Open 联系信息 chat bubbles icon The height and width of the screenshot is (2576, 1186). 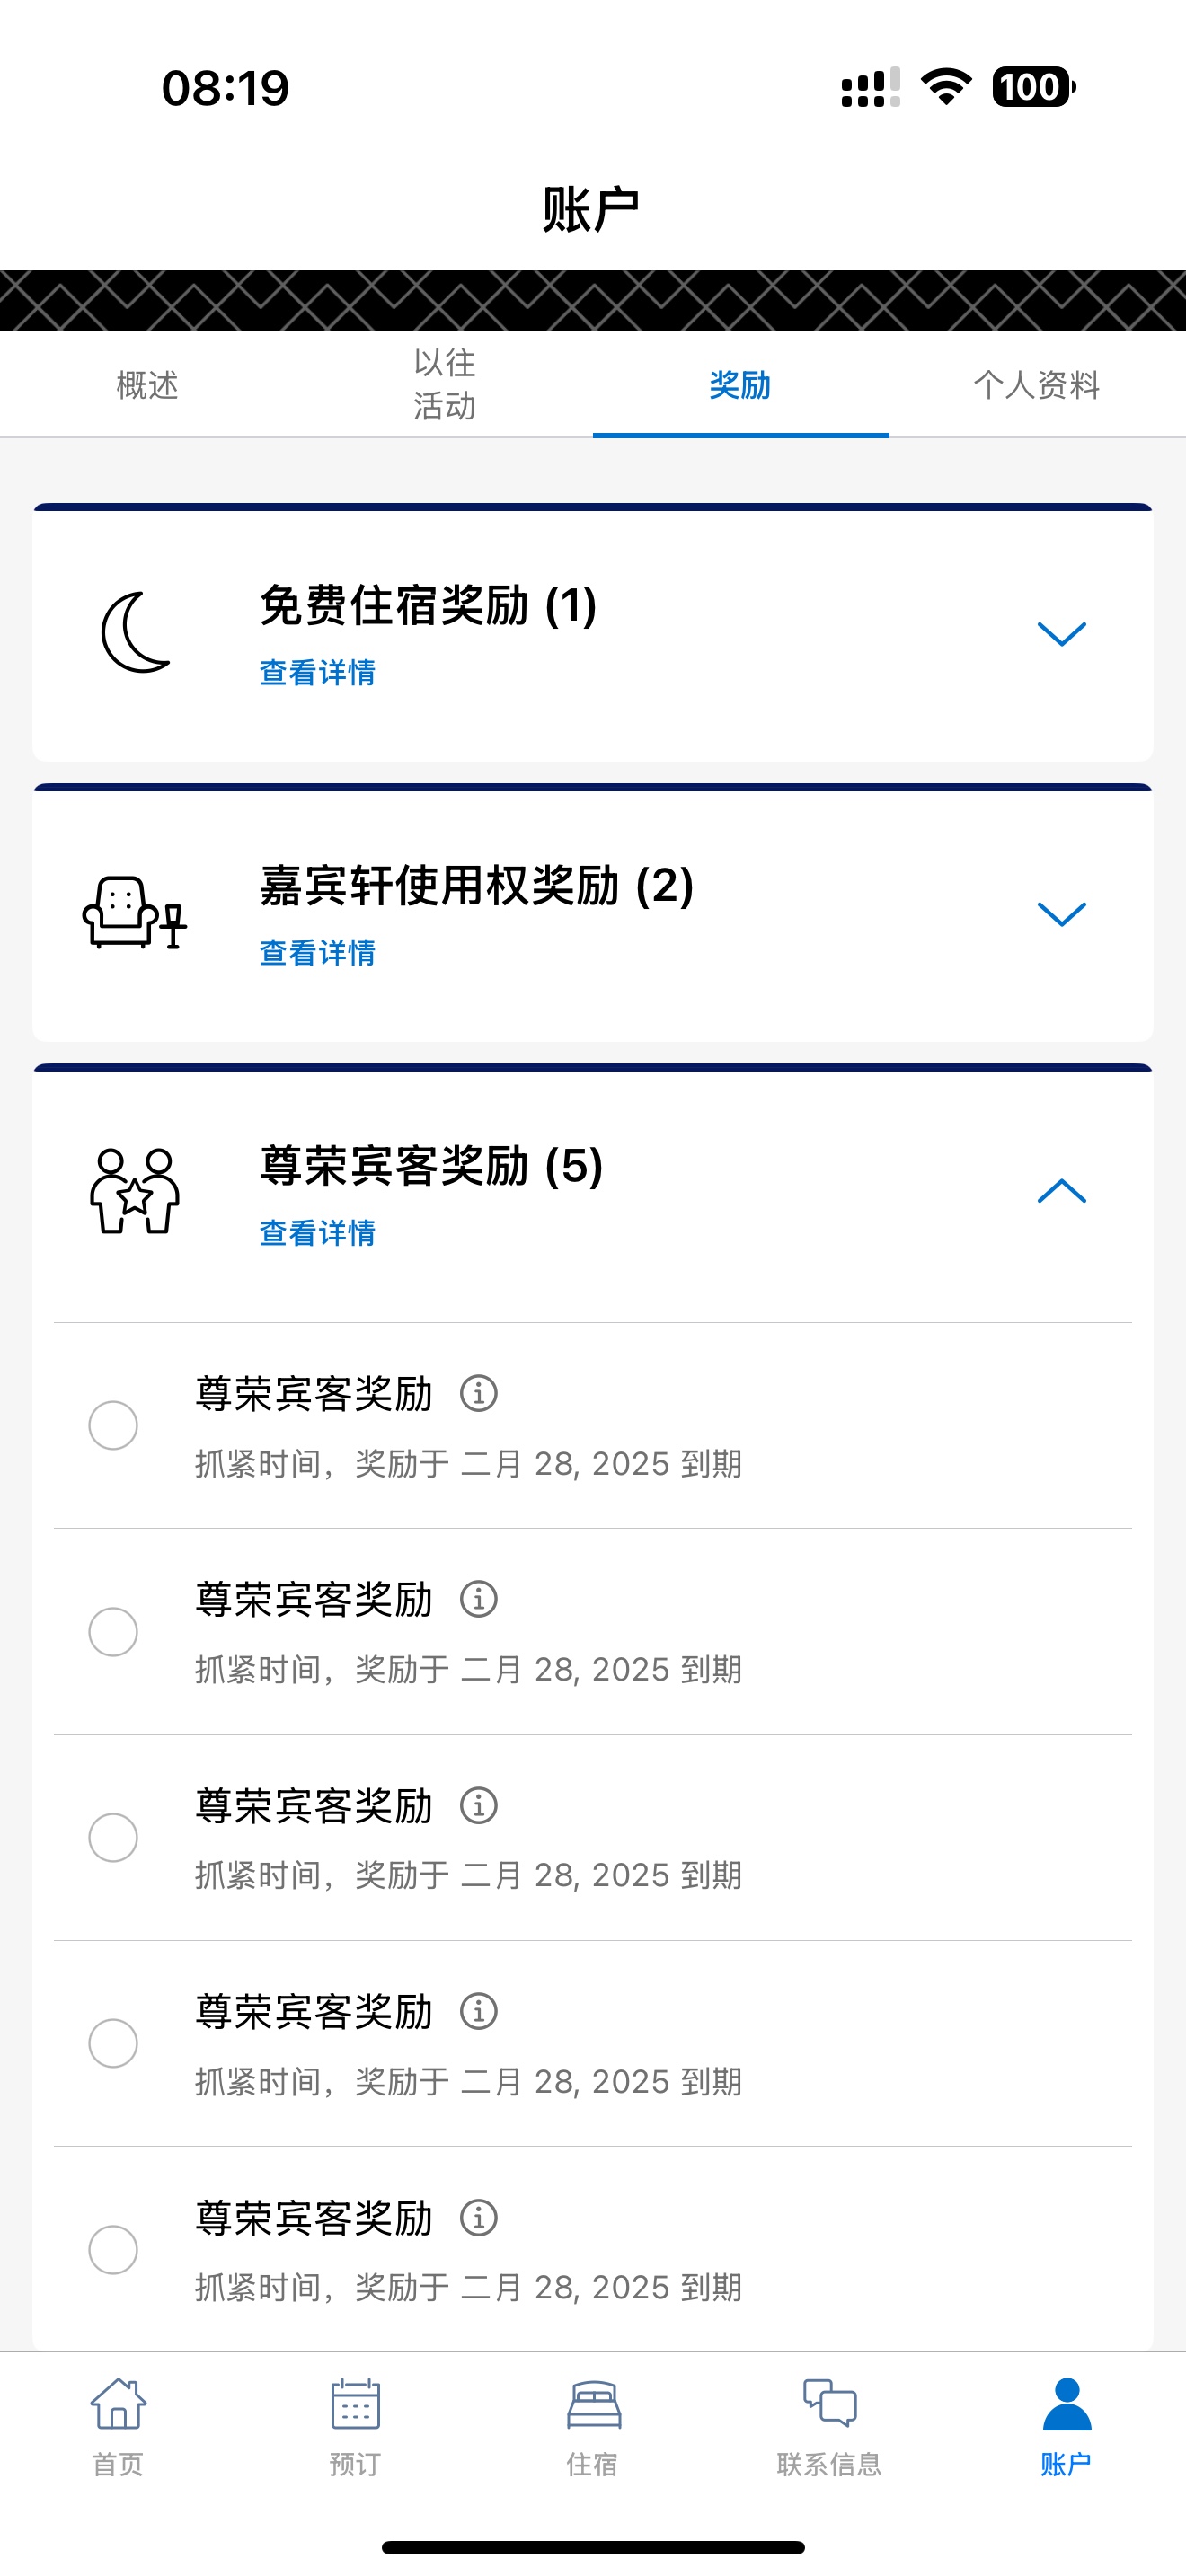point(829,2403)
